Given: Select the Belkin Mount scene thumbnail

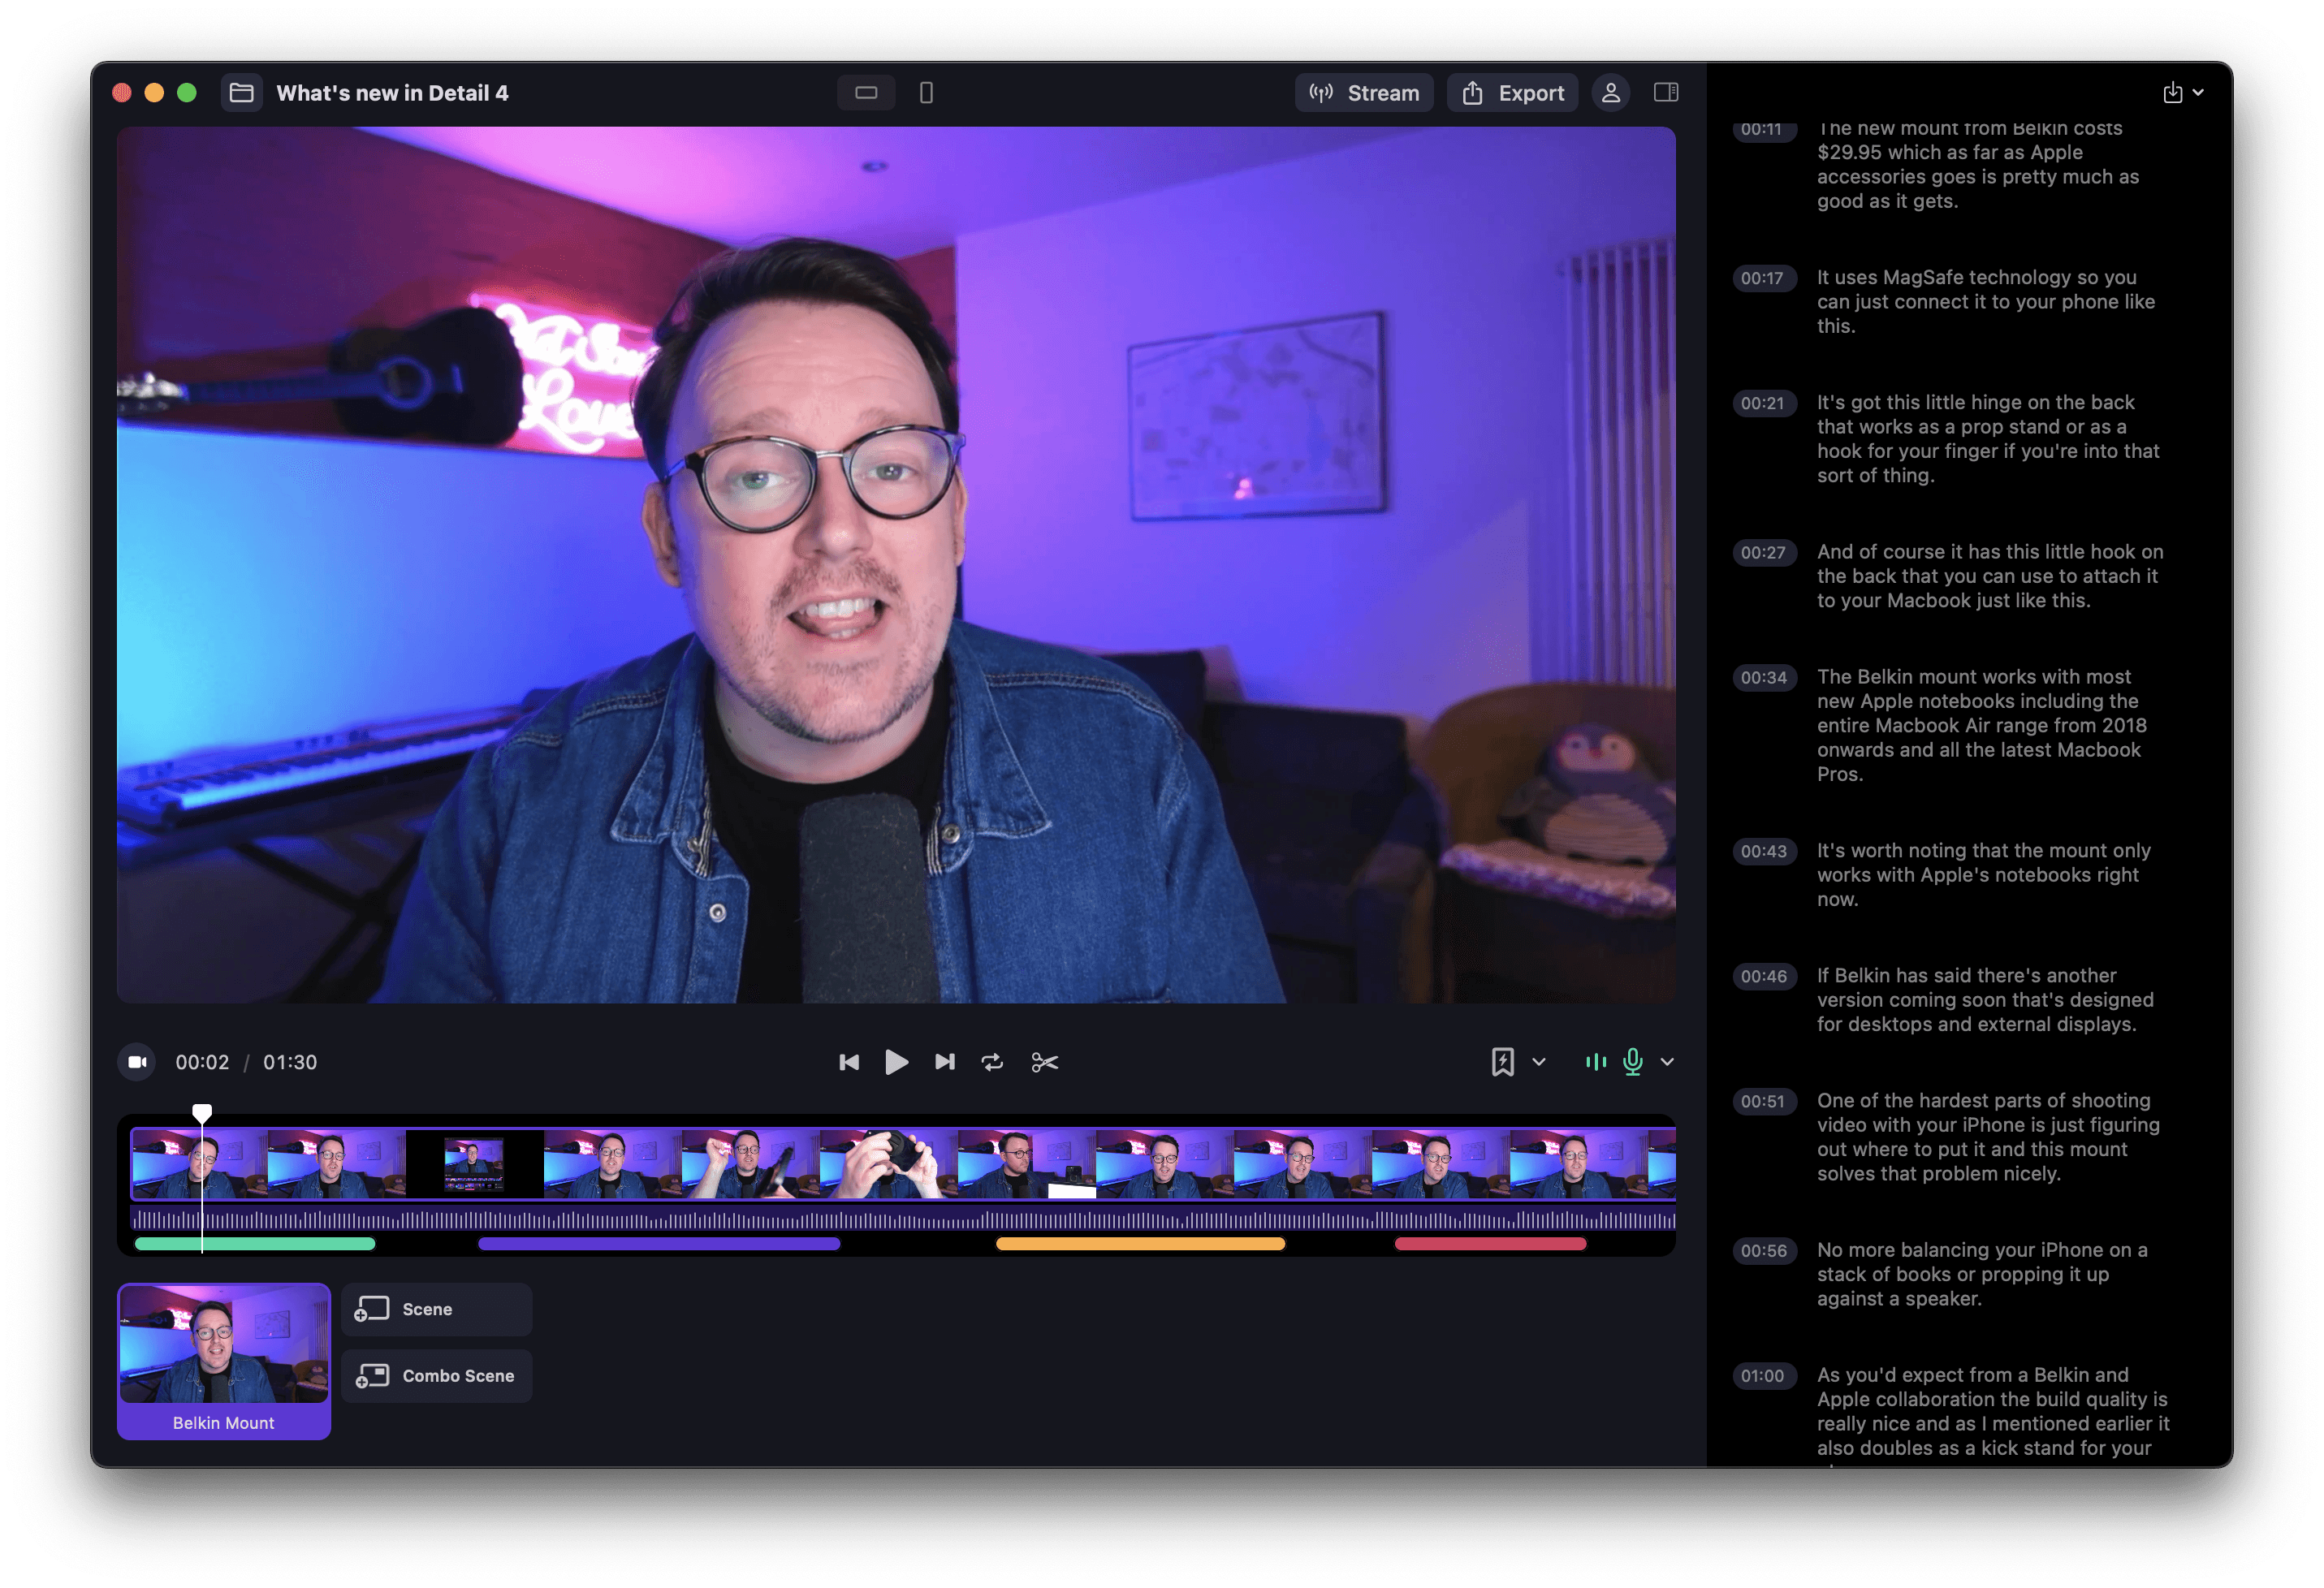Looking at the screenshot, I should tap(224, 1360).
